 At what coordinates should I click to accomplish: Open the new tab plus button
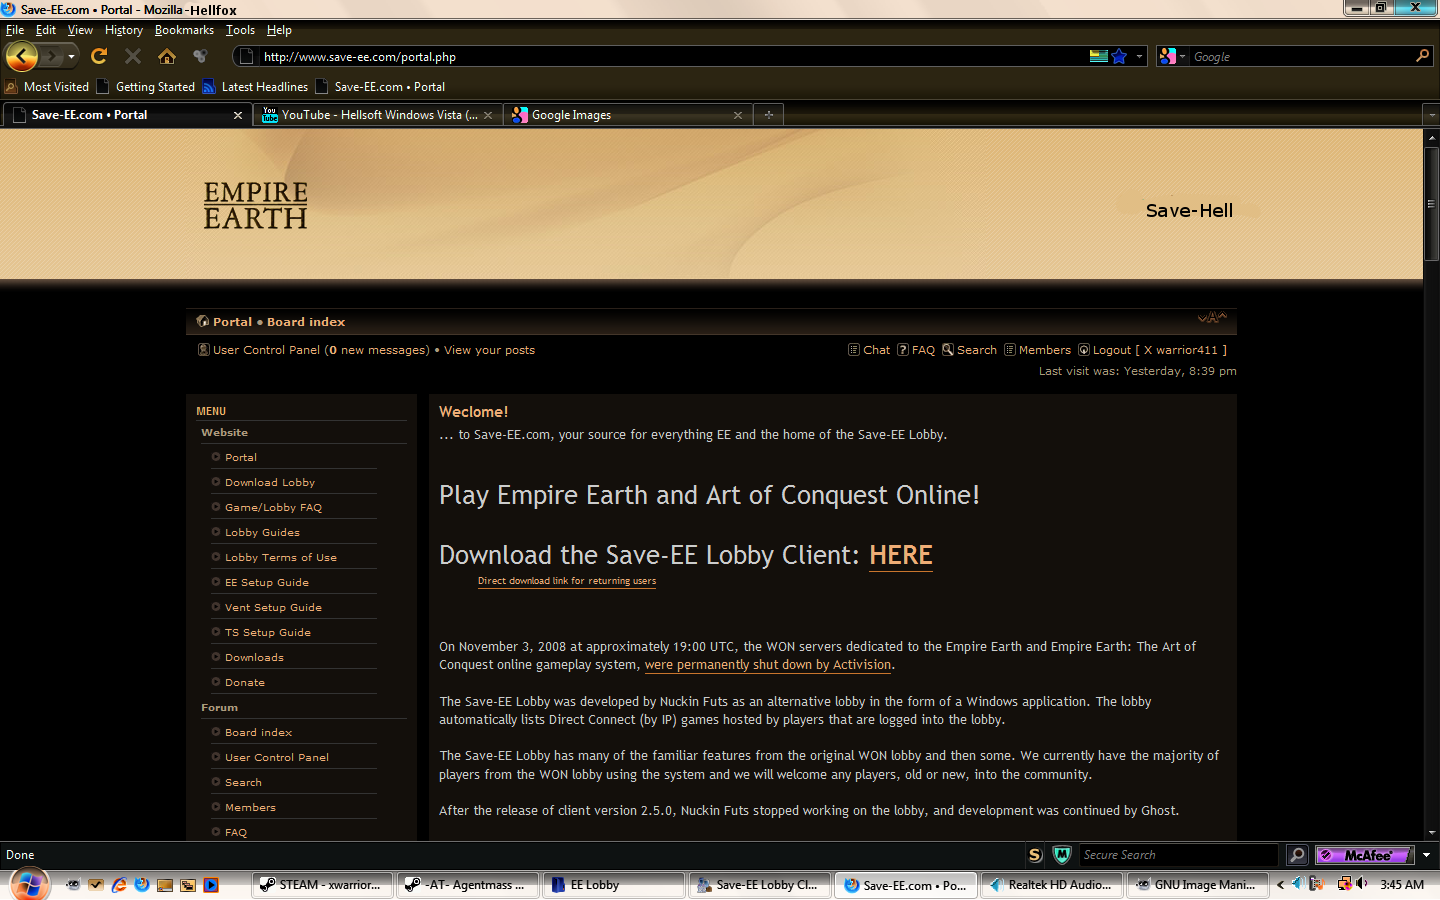click(x=768, y=115)
